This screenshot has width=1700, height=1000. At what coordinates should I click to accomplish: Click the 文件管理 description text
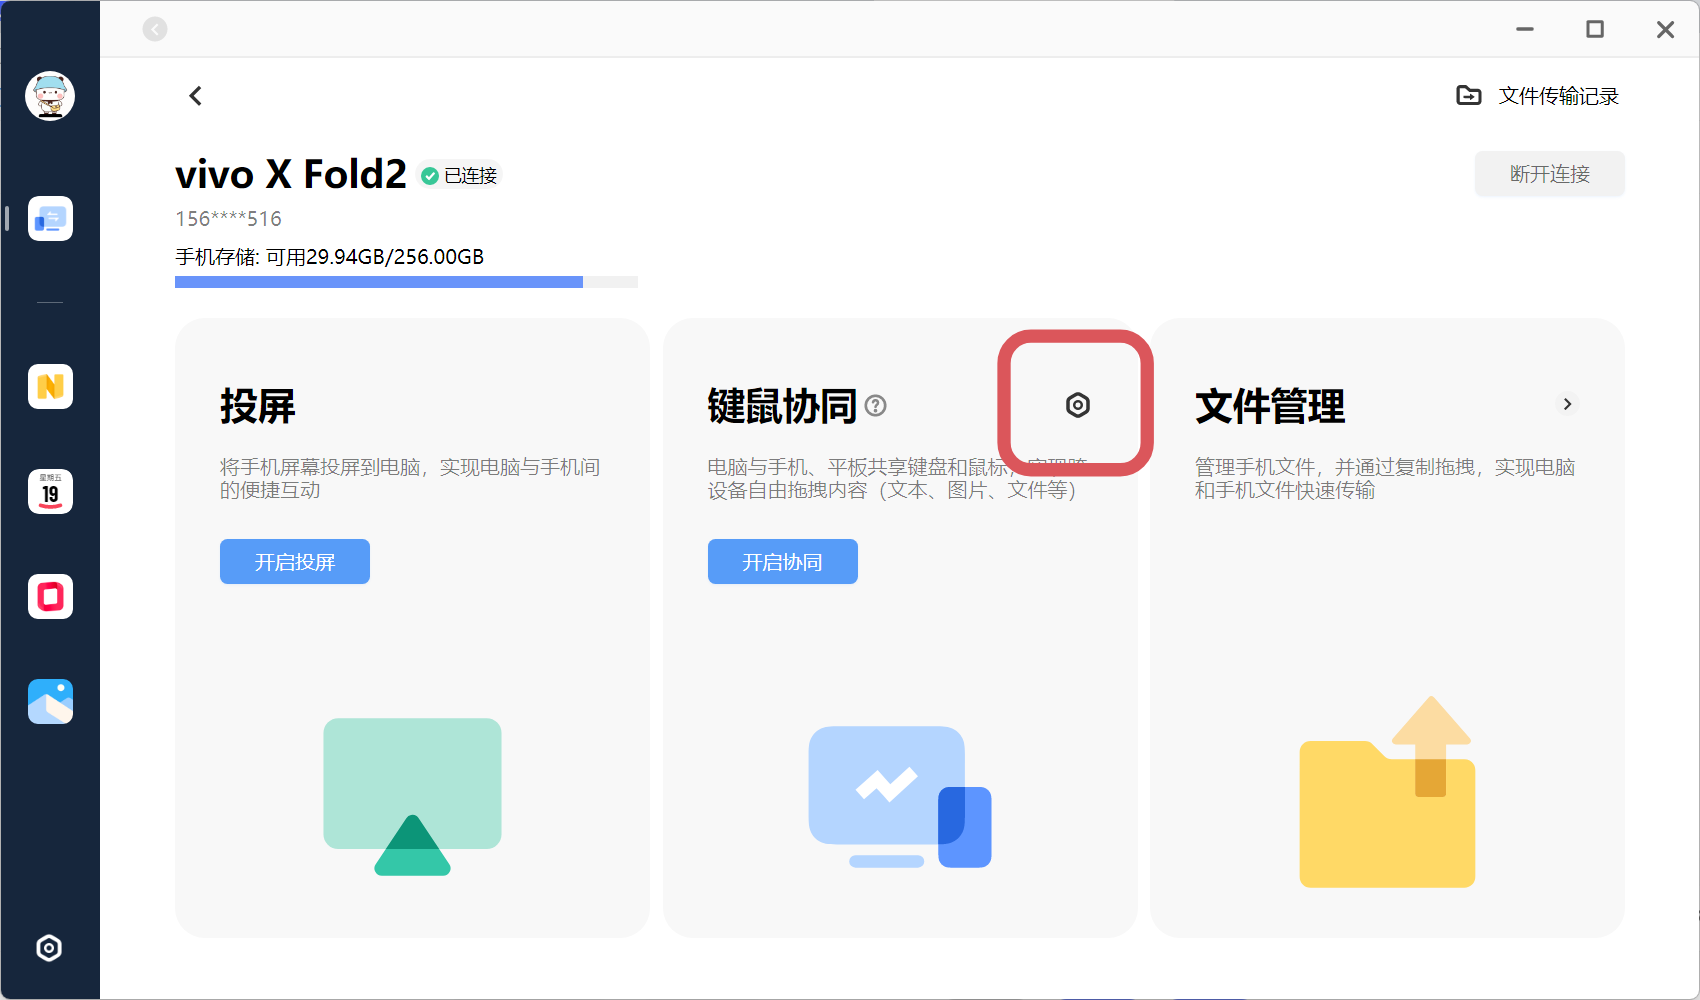pos(1385,478)
